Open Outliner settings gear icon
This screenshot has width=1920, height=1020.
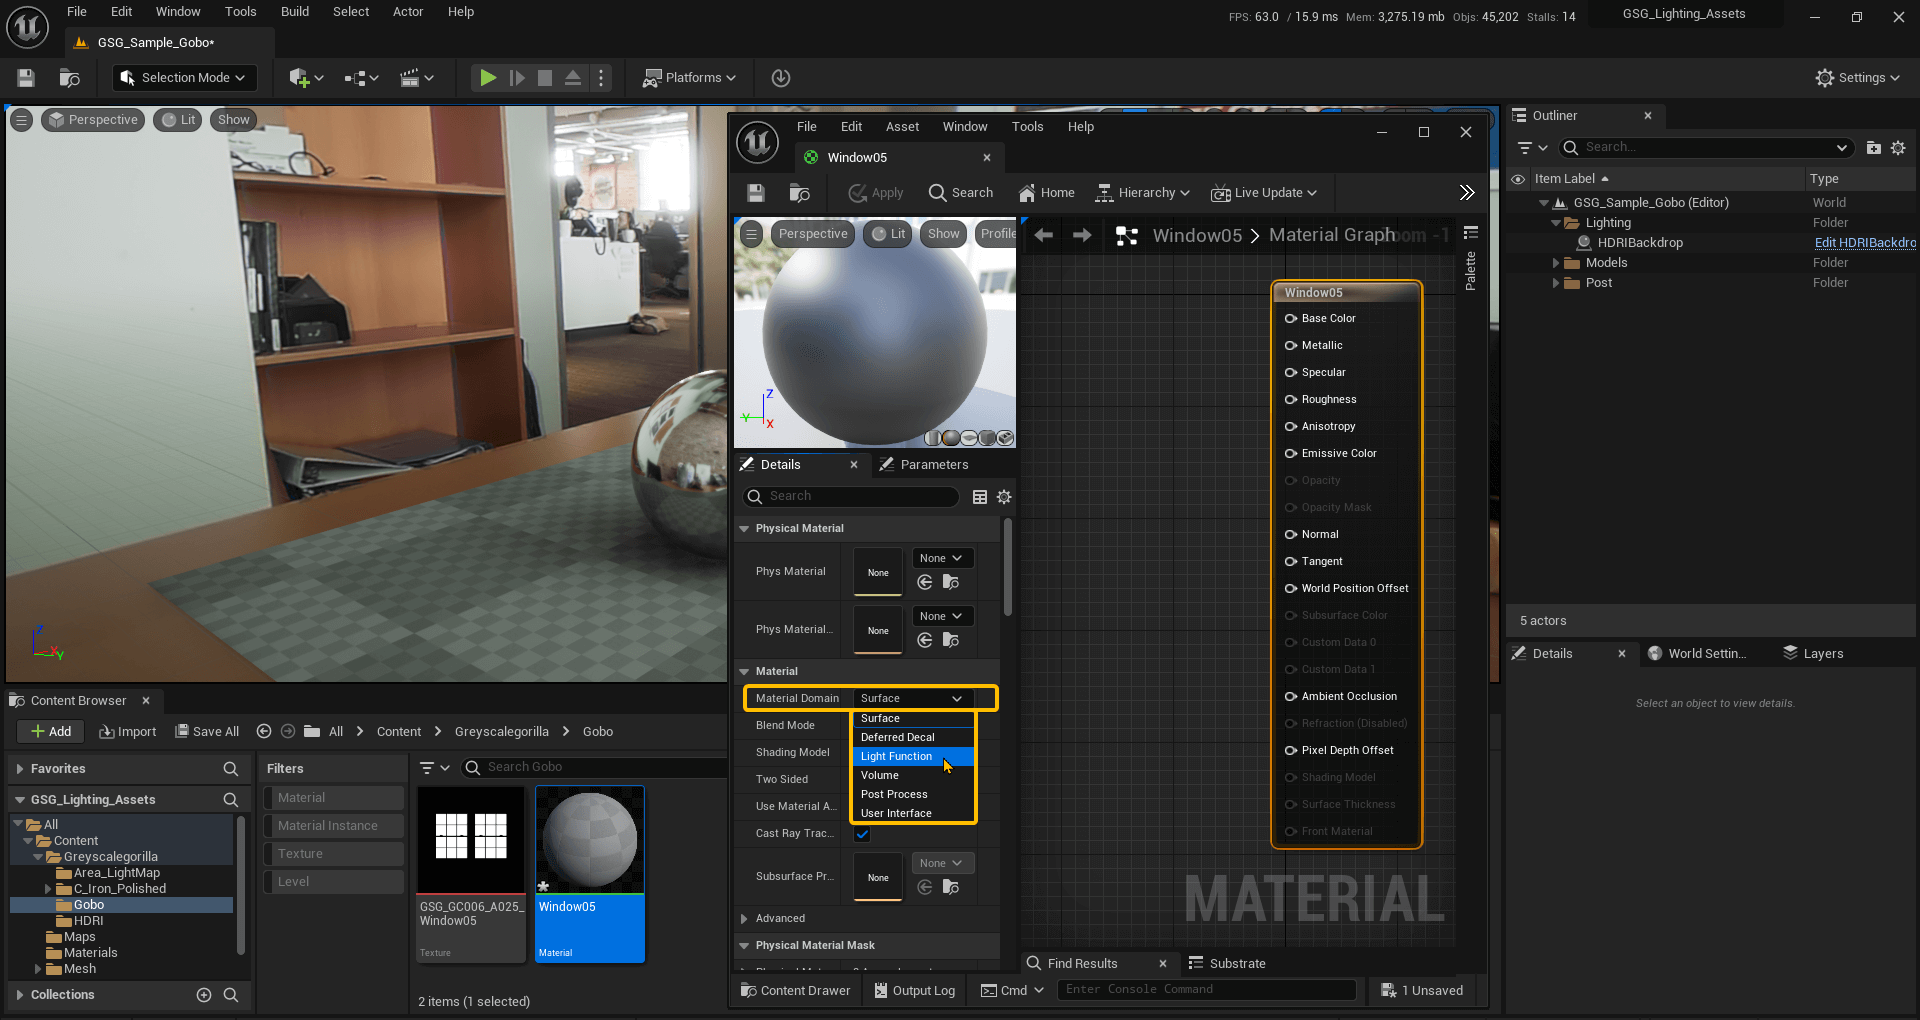pos(1898,148)
